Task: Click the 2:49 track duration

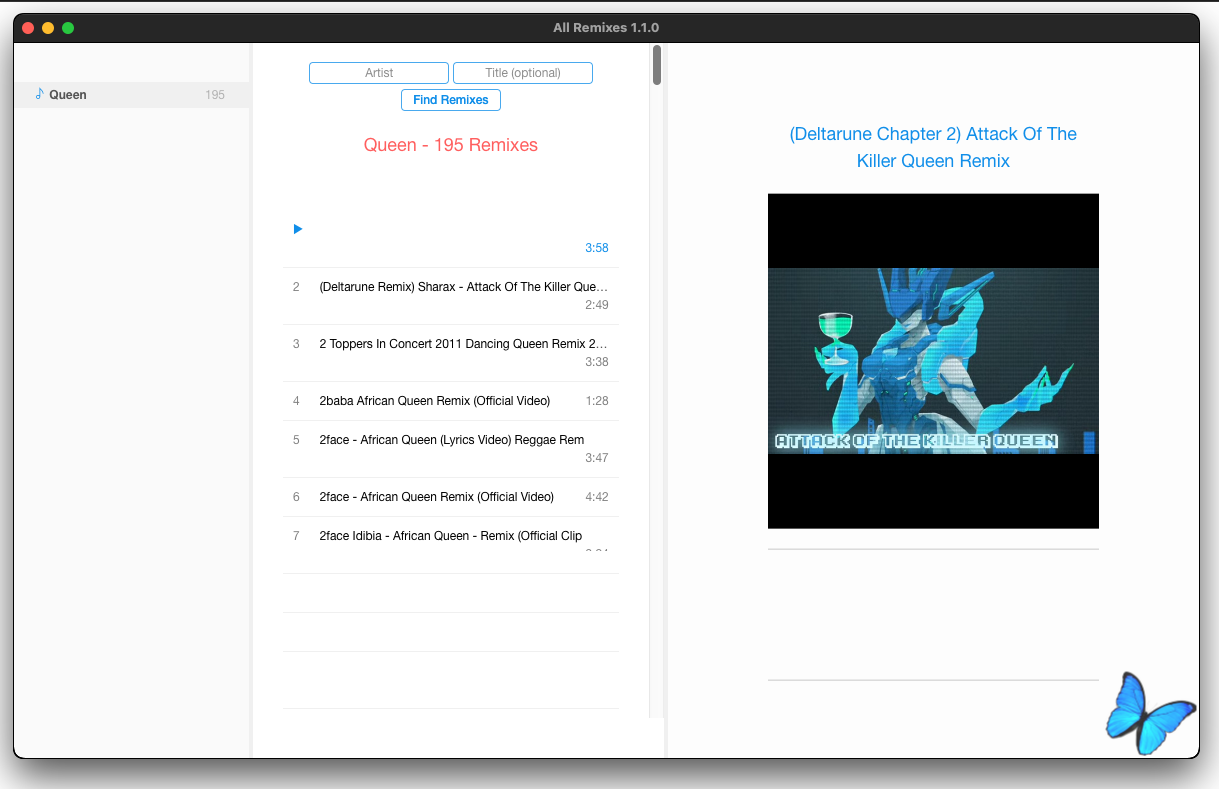Action: coord(597,305)
